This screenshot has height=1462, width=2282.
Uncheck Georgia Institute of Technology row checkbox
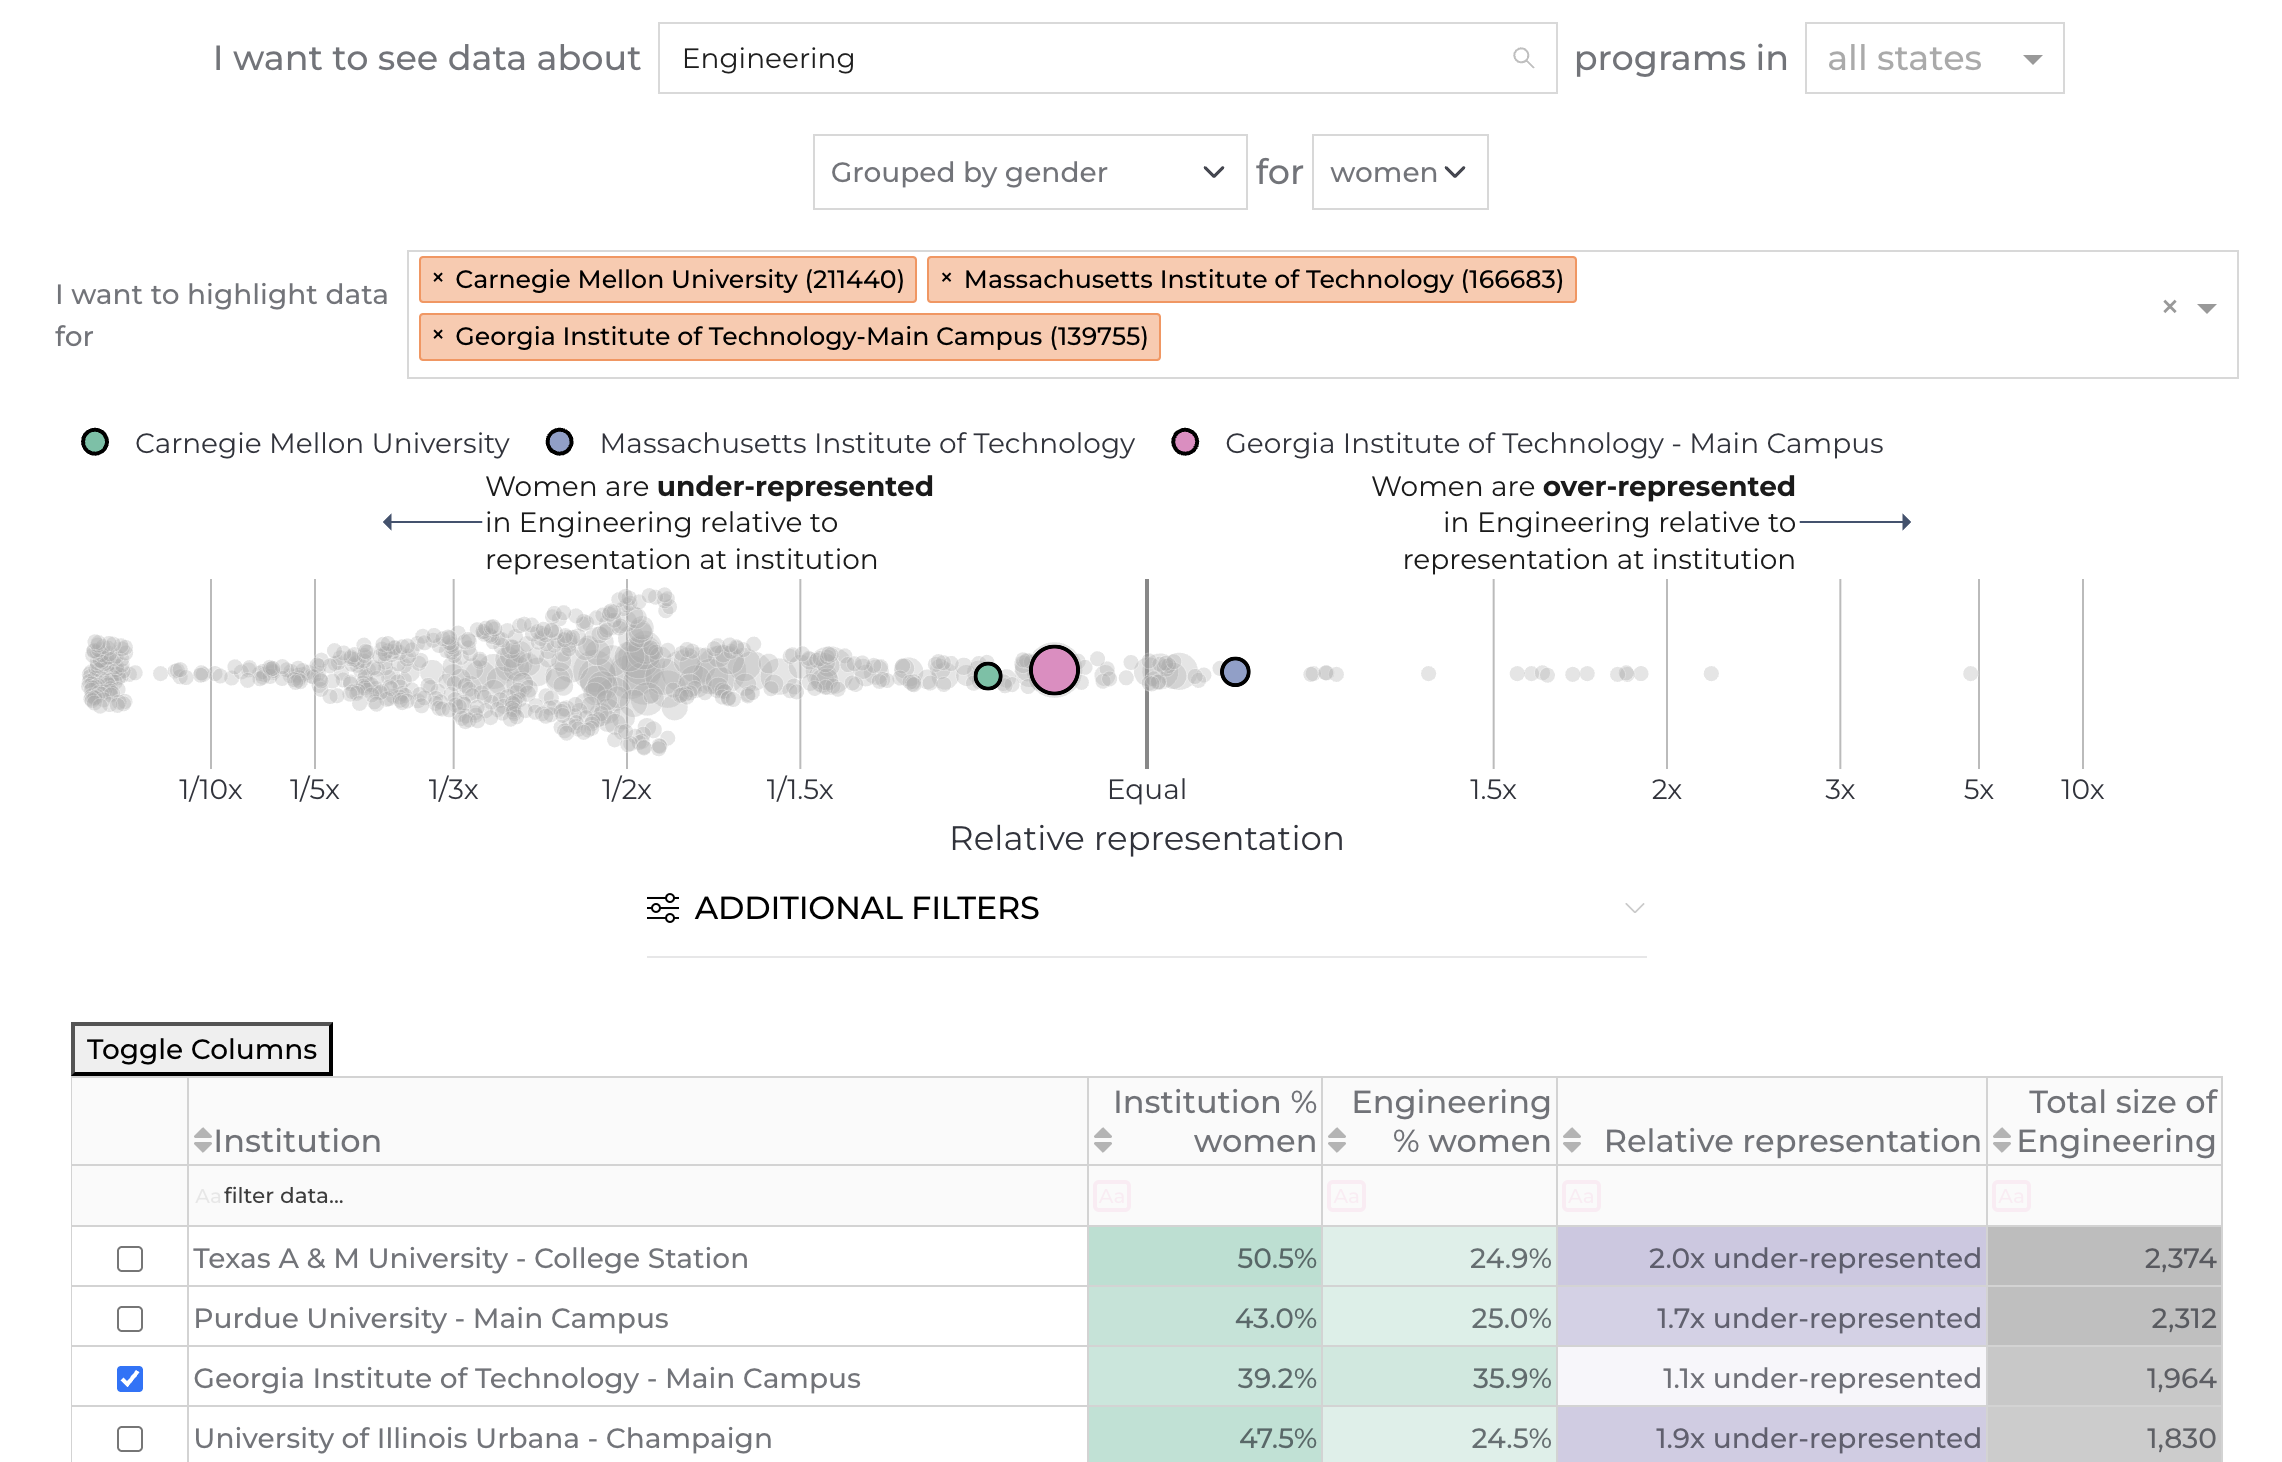pos(130,1378)
